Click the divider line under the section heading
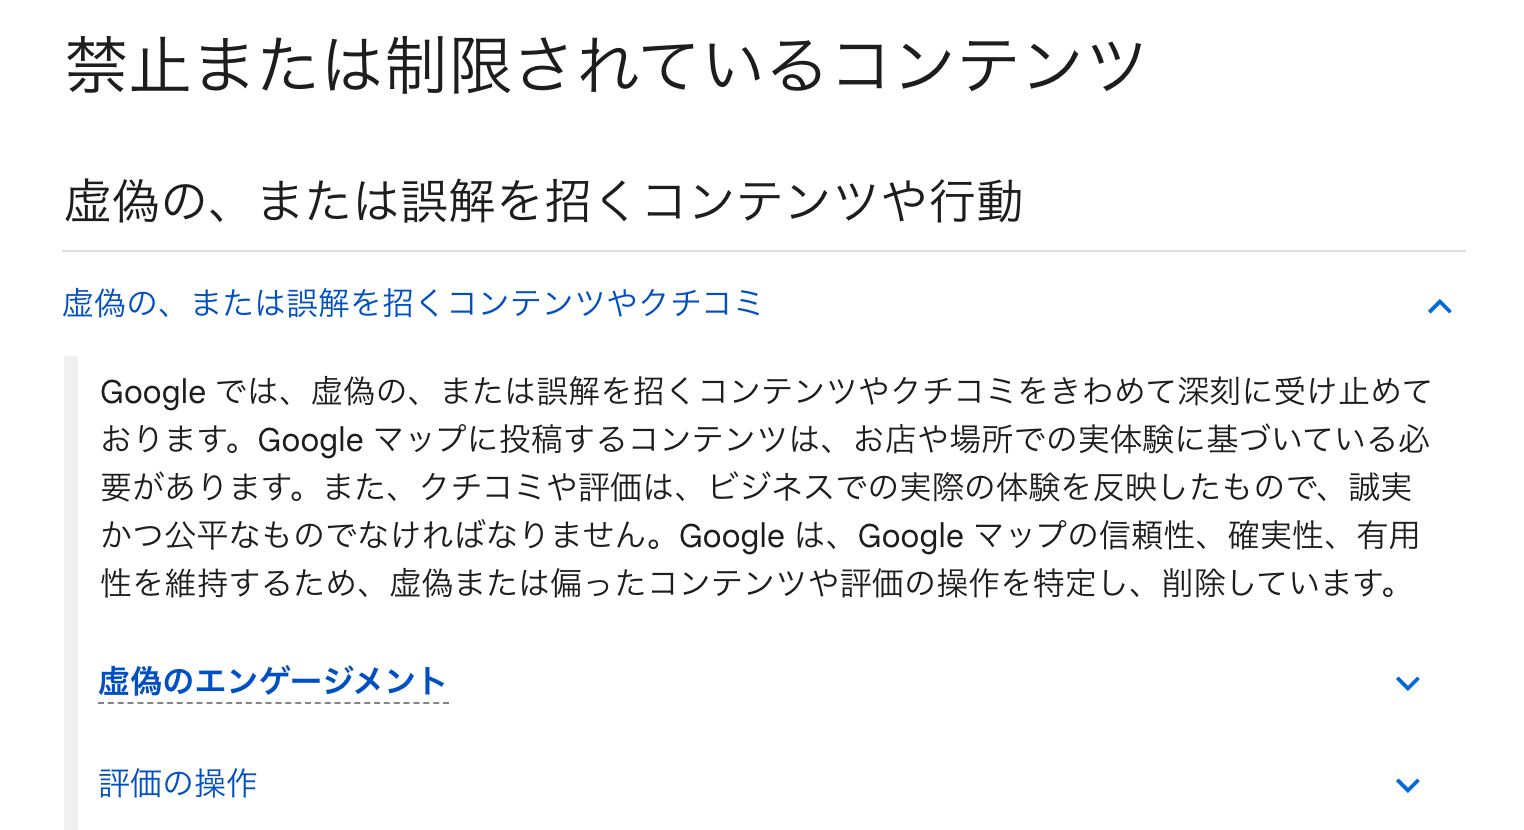This screenshot has width=1524, height=830. pyautogui.click(x=763, y=251)
